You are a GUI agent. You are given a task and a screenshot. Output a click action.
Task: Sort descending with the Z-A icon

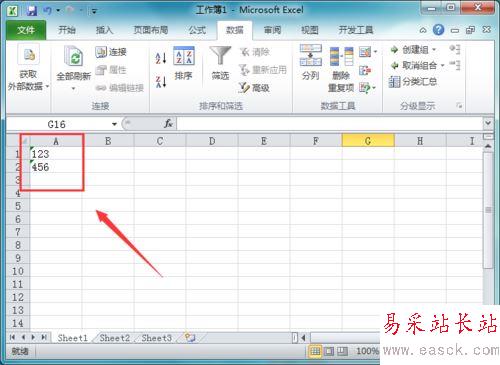pyautogui.click(x=161, y=82)
